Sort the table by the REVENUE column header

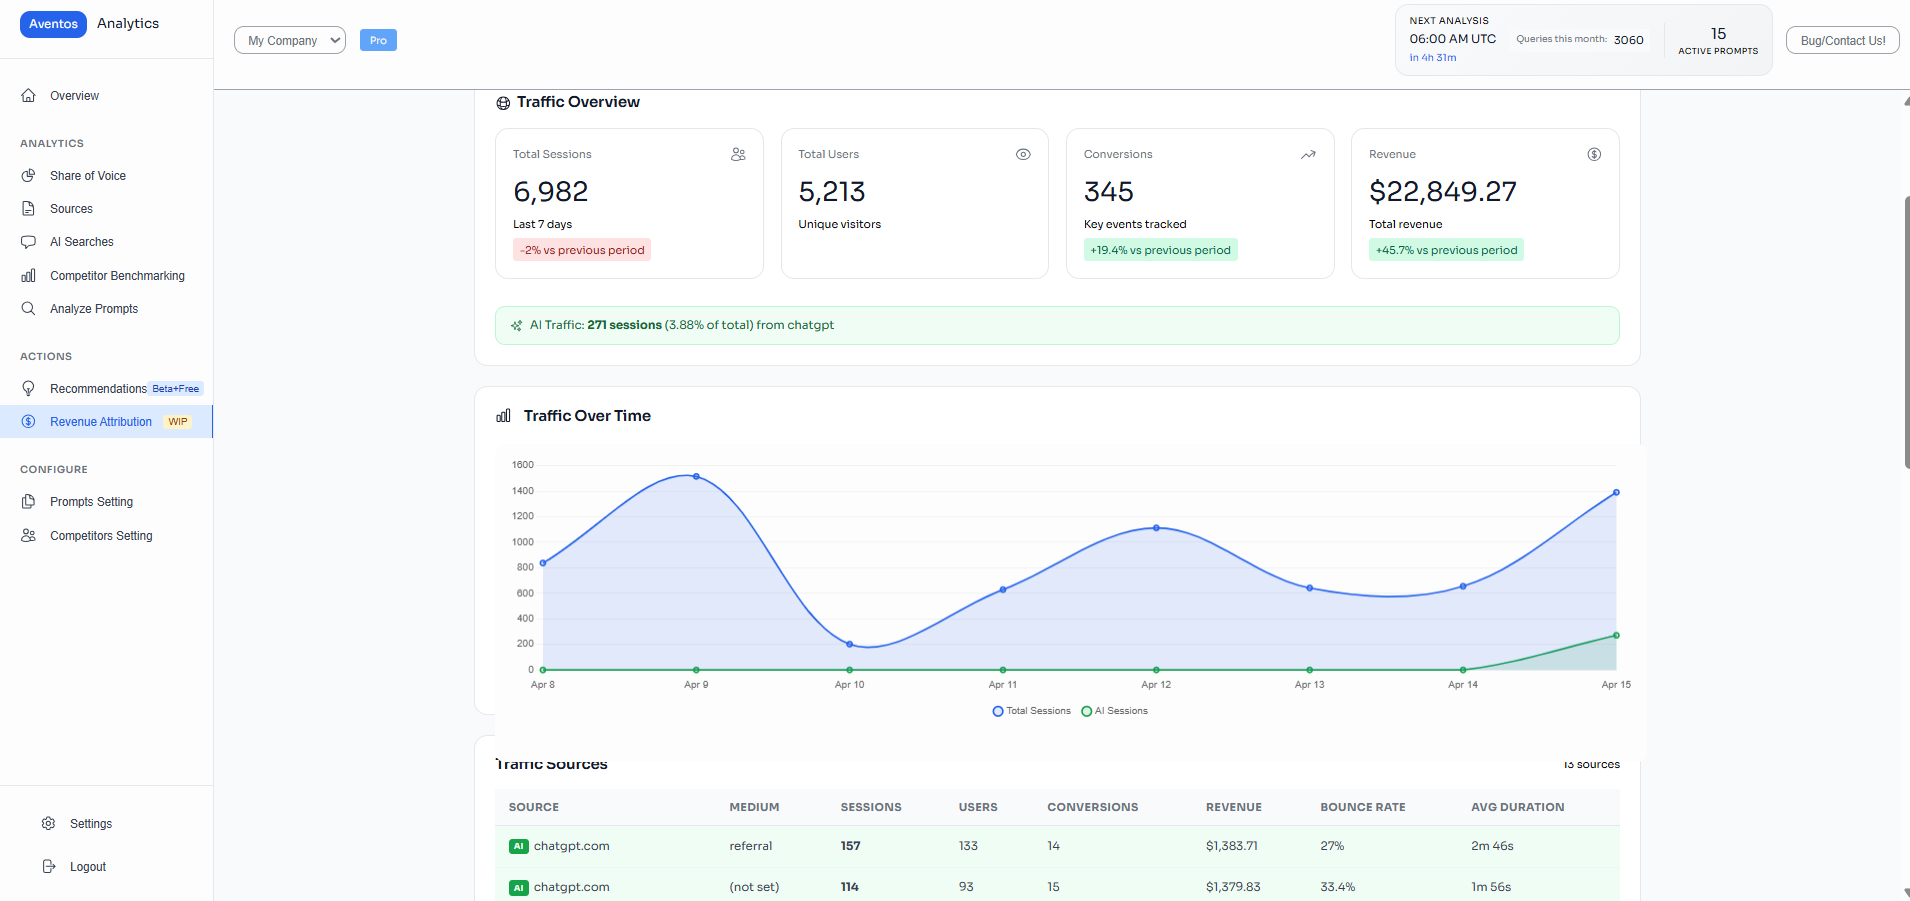pyautogui.click(x=1234, y=807)
